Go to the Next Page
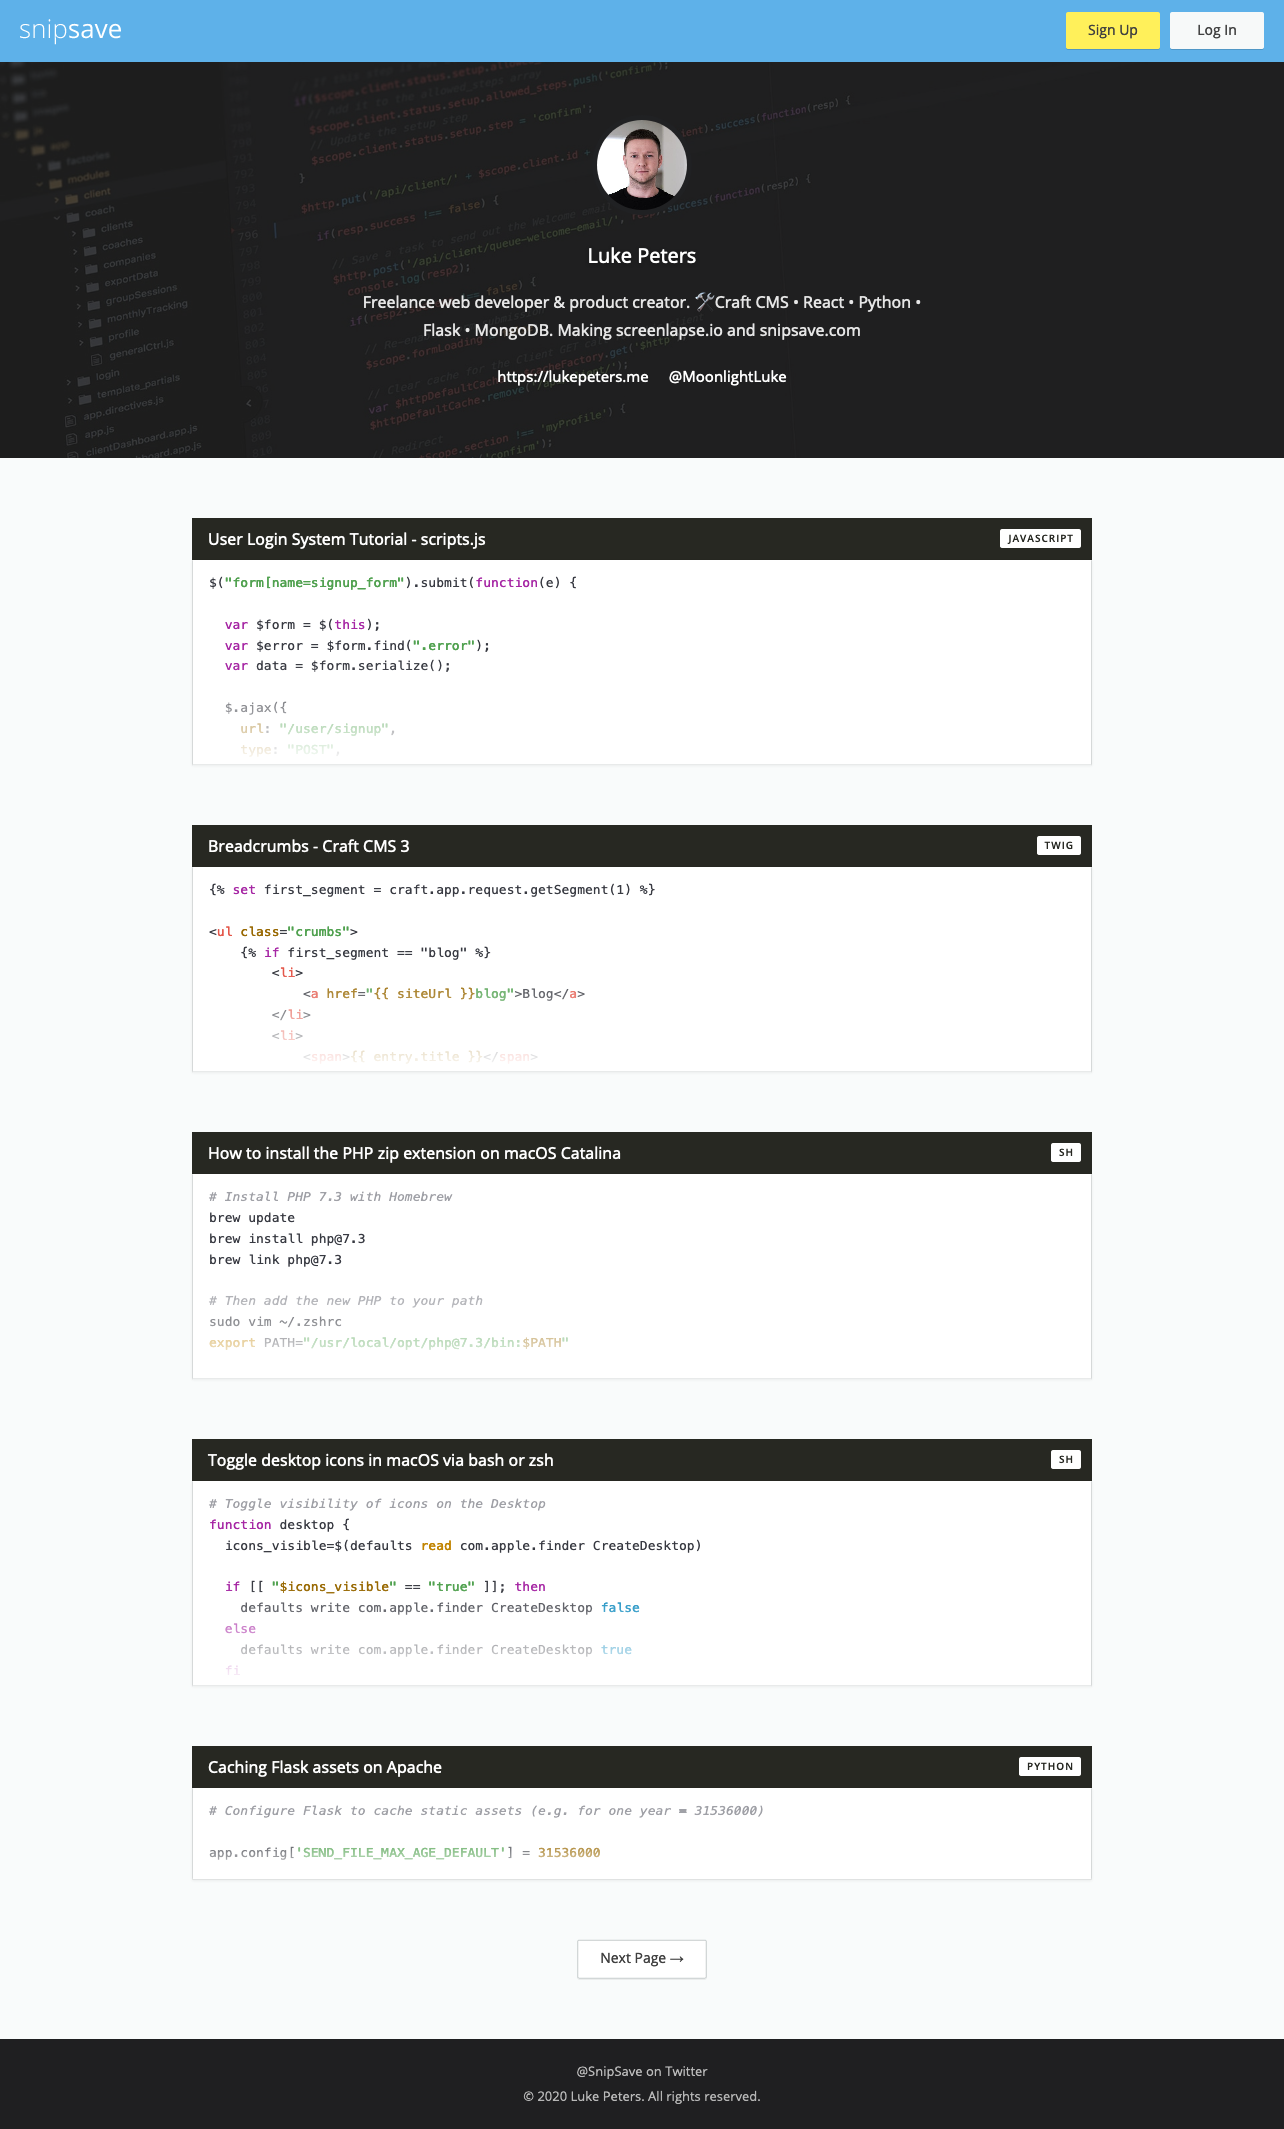Screen dimensions: 1284x2129 (641, 1958)
